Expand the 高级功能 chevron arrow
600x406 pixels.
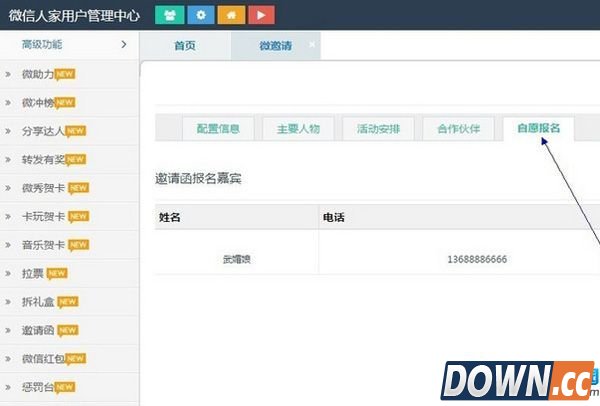tap(124, 44)
